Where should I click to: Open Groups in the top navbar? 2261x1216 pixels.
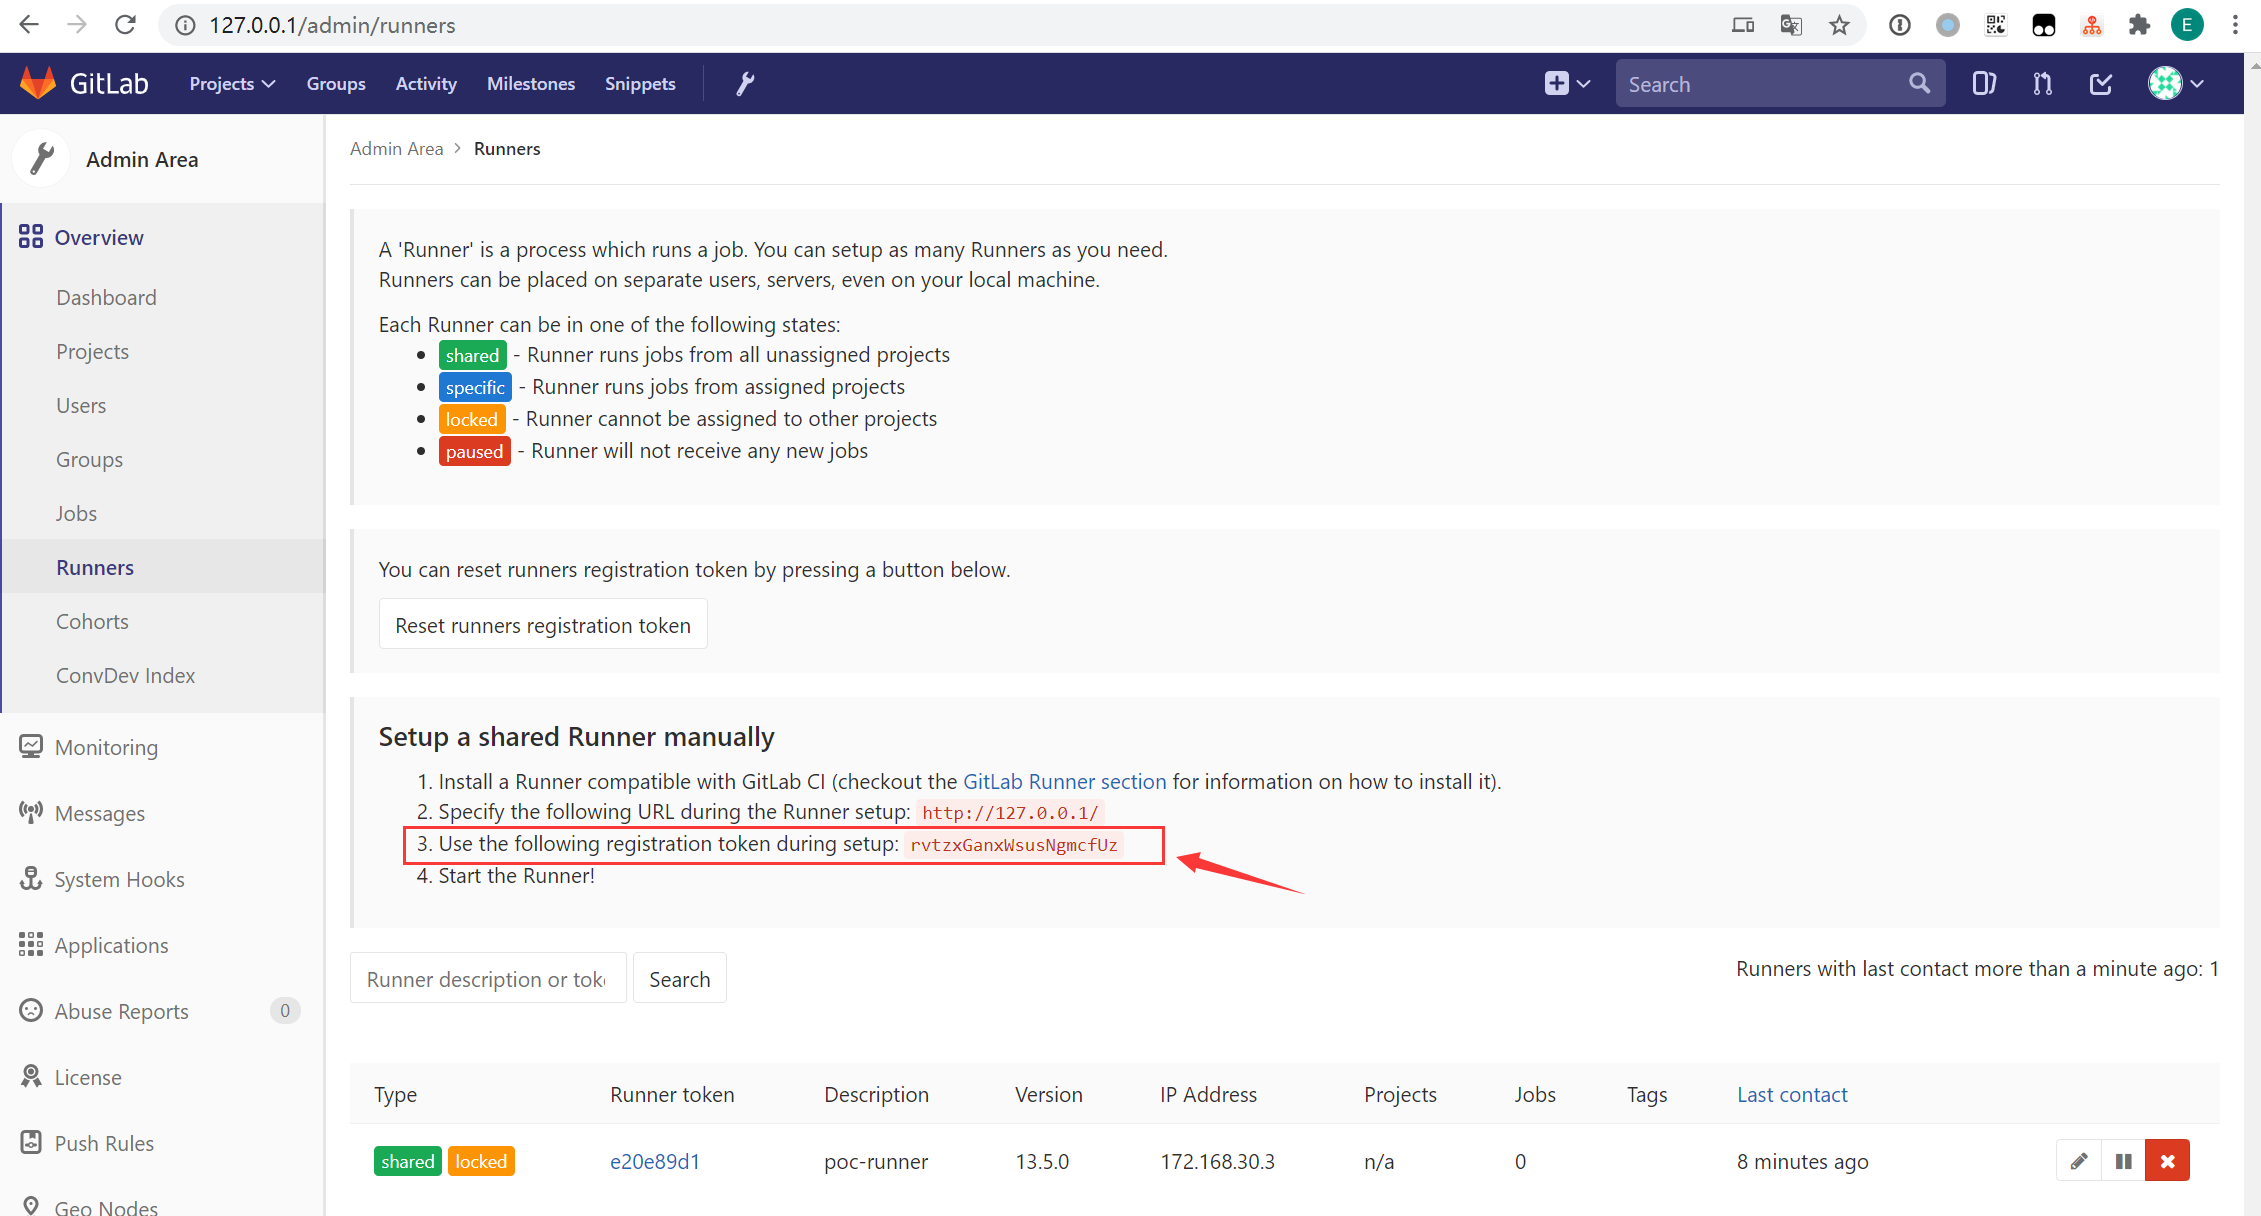click(336, 84)
